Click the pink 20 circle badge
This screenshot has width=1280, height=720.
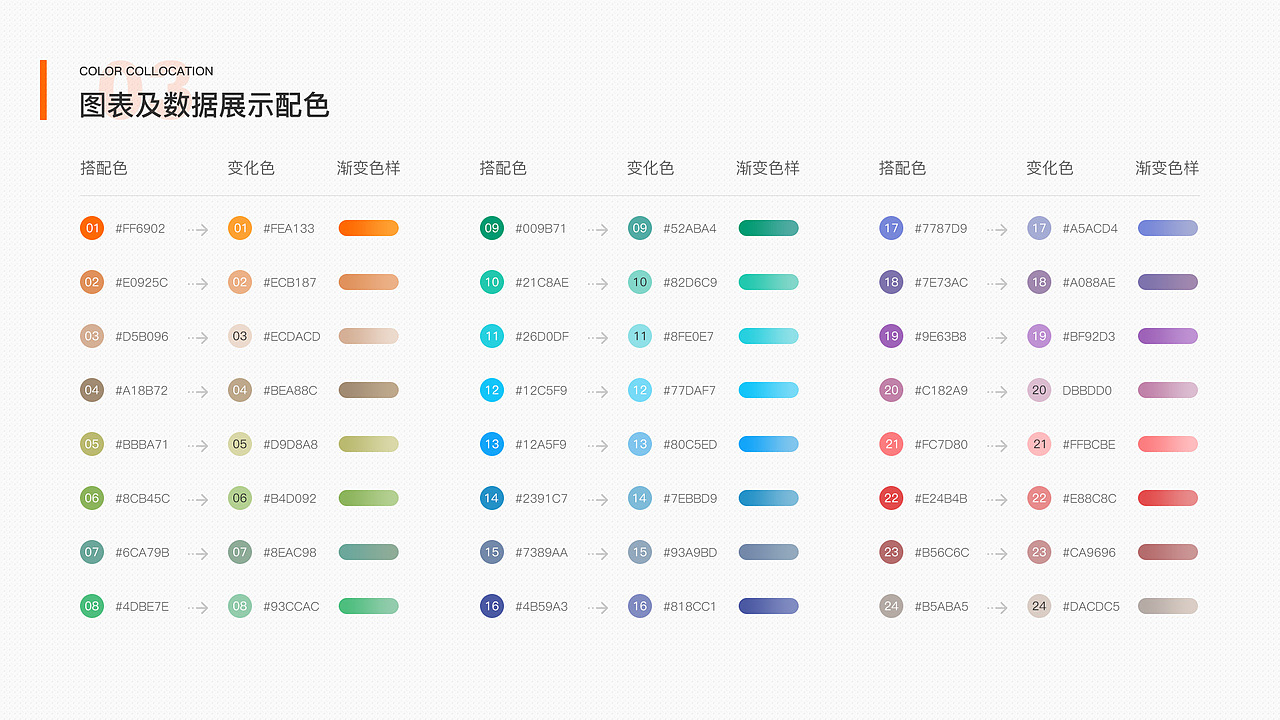pyautogui.click(x=891, y=390)
